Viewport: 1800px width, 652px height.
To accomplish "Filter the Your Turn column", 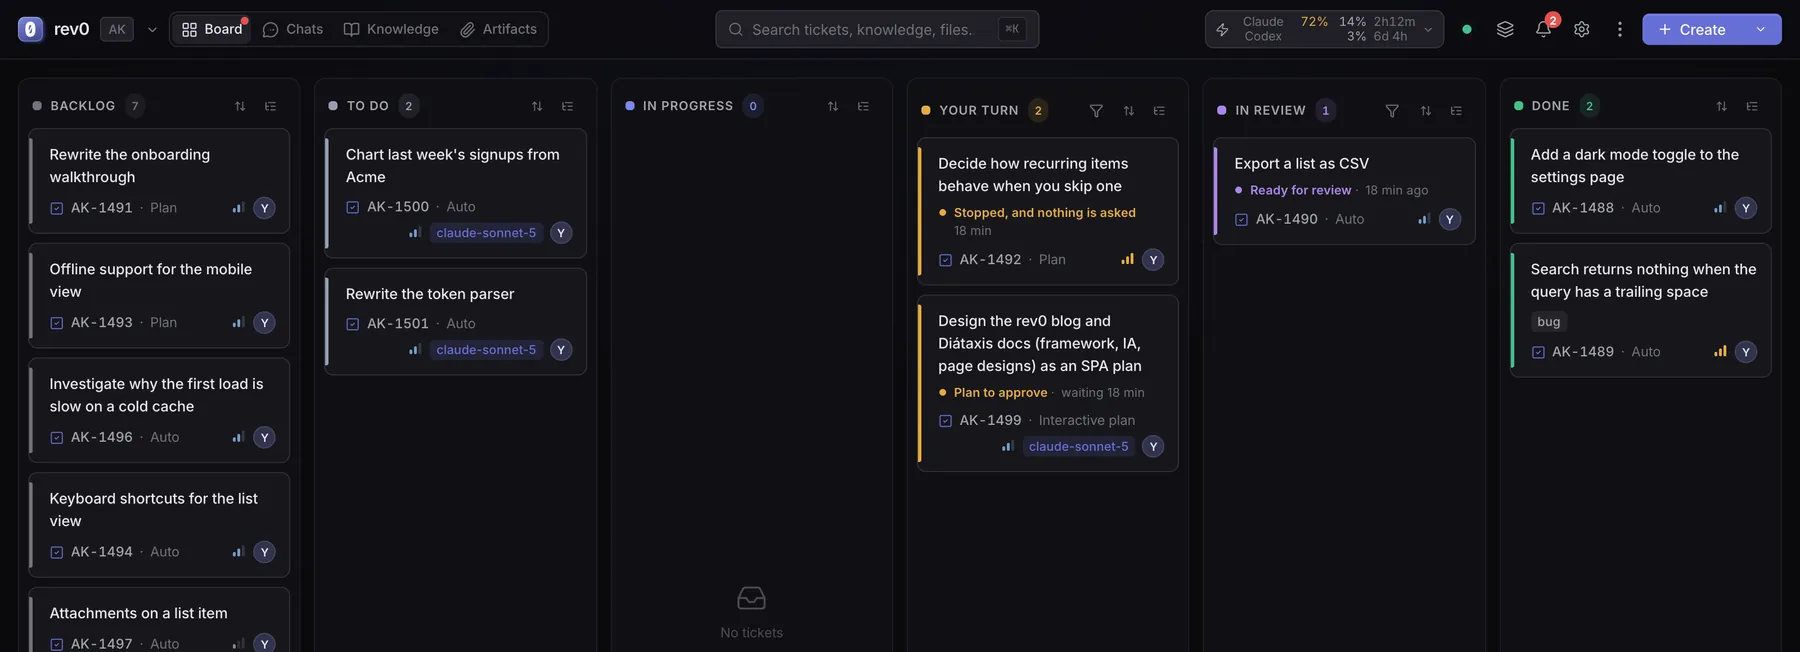I will click(x=1096, y=110).
